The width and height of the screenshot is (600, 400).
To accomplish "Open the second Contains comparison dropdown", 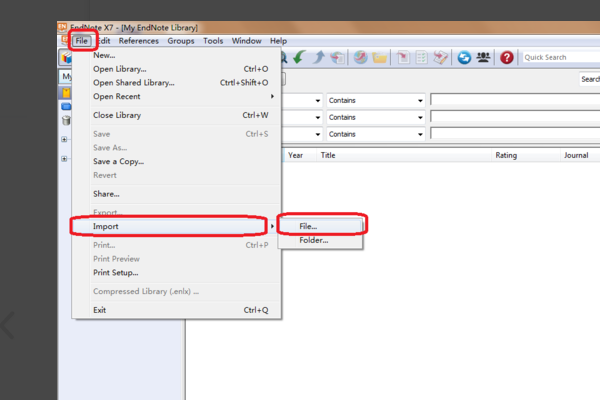I will coord(375,117).
